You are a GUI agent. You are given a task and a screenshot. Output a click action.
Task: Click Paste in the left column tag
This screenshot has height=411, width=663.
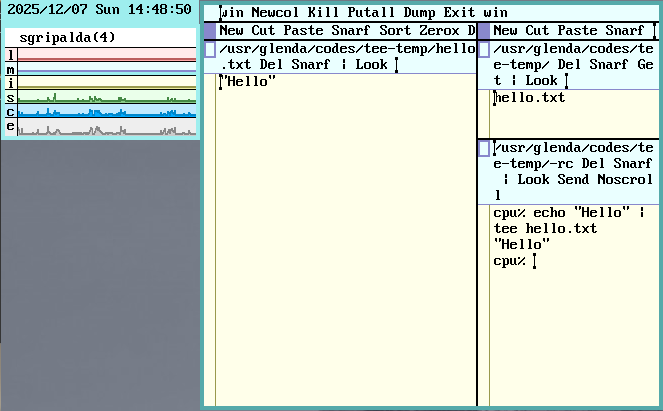(303, 30)
